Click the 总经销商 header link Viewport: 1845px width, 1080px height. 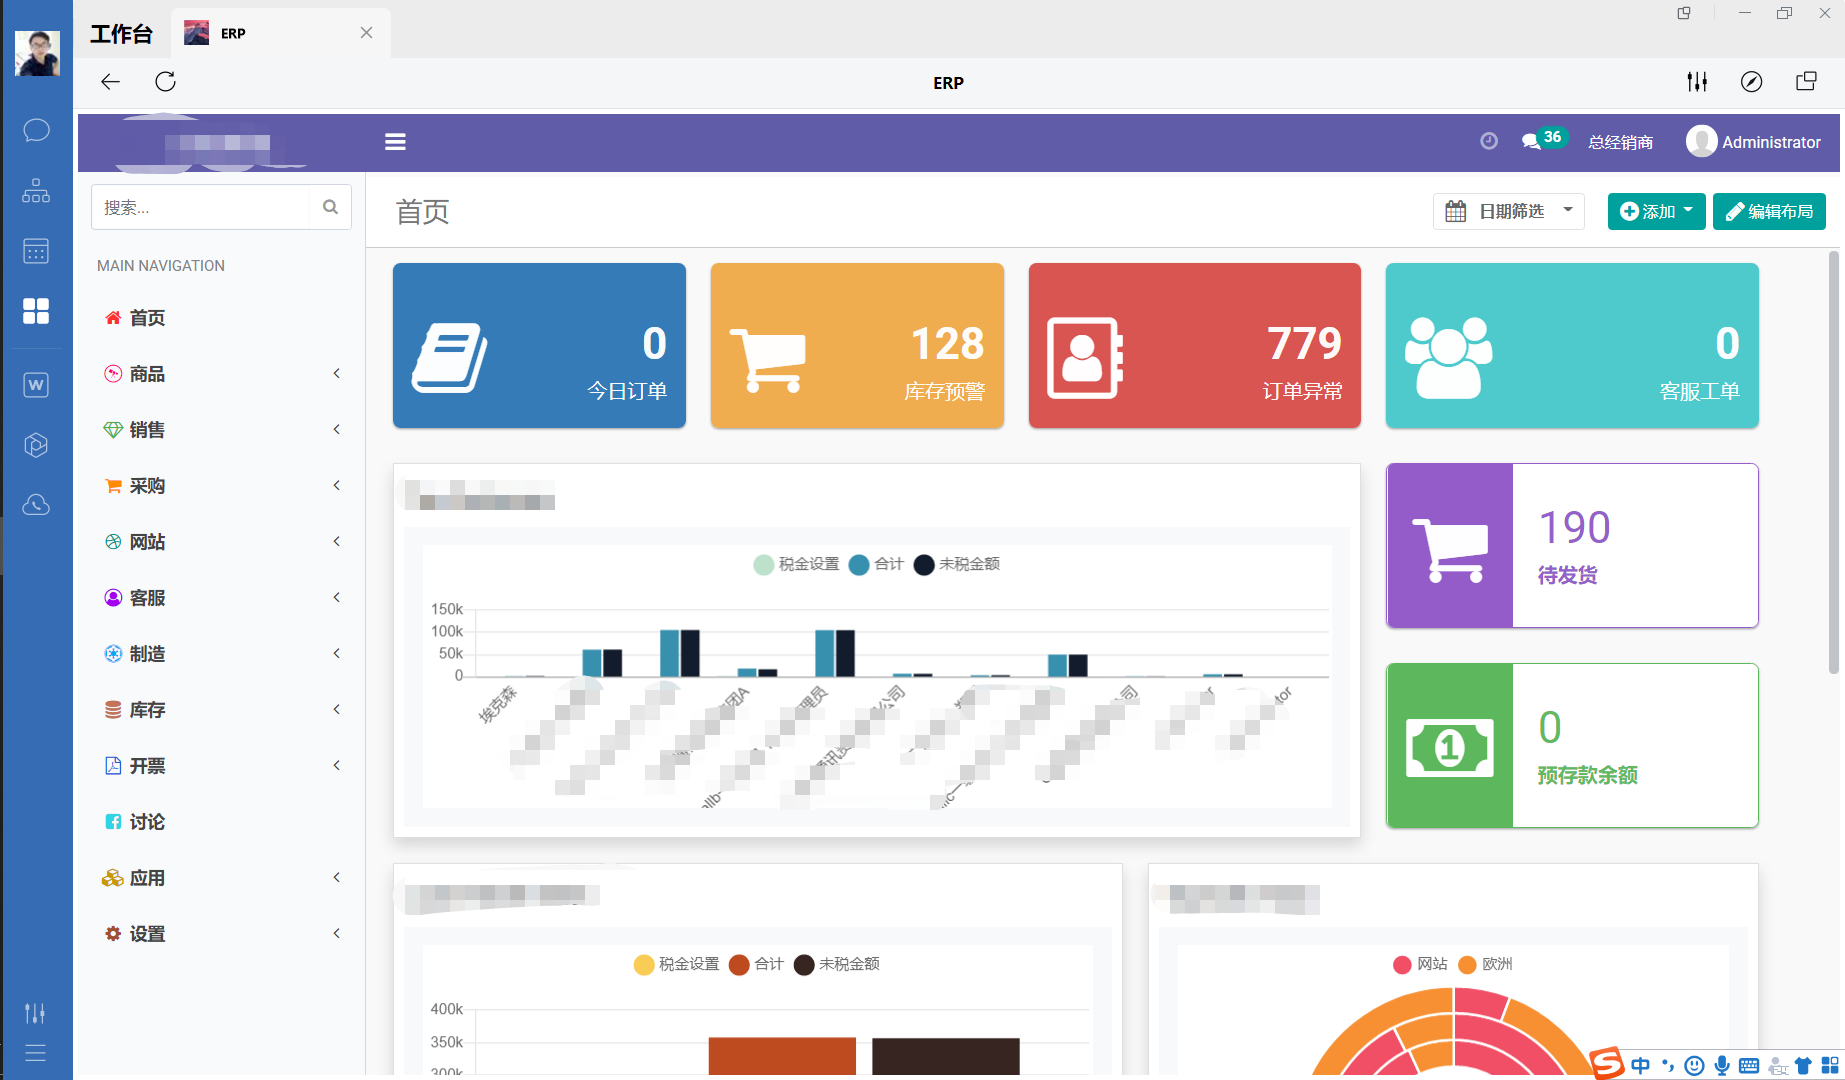click(x=1620, y=143)
